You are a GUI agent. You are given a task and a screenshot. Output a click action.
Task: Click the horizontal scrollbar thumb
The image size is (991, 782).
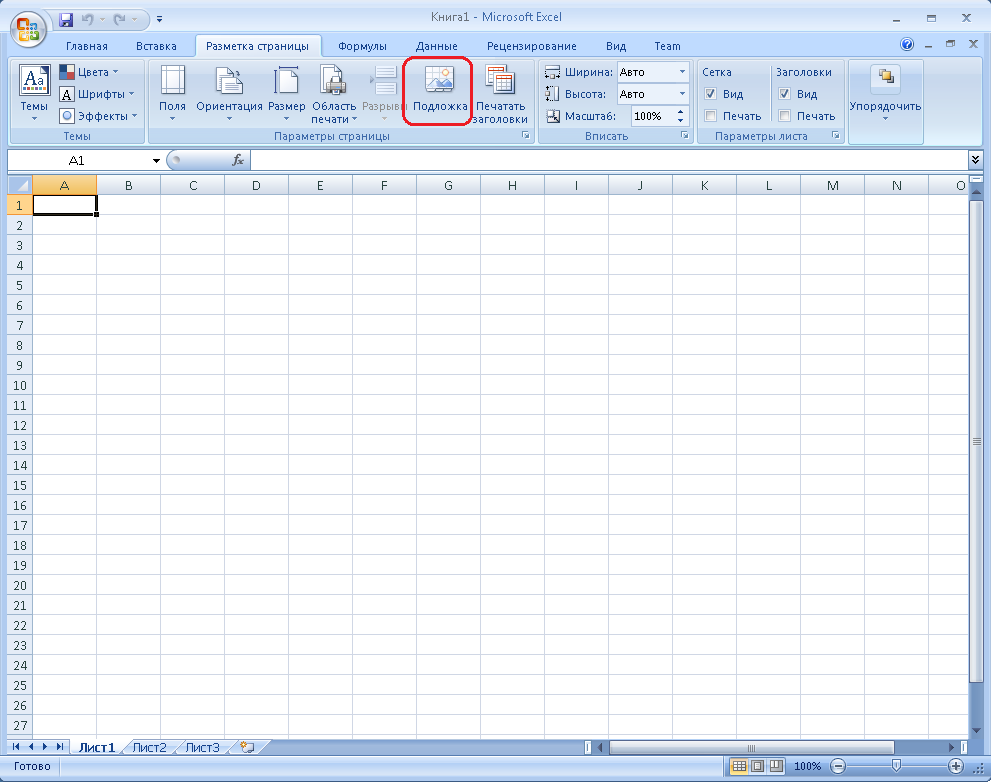(751, 747)
